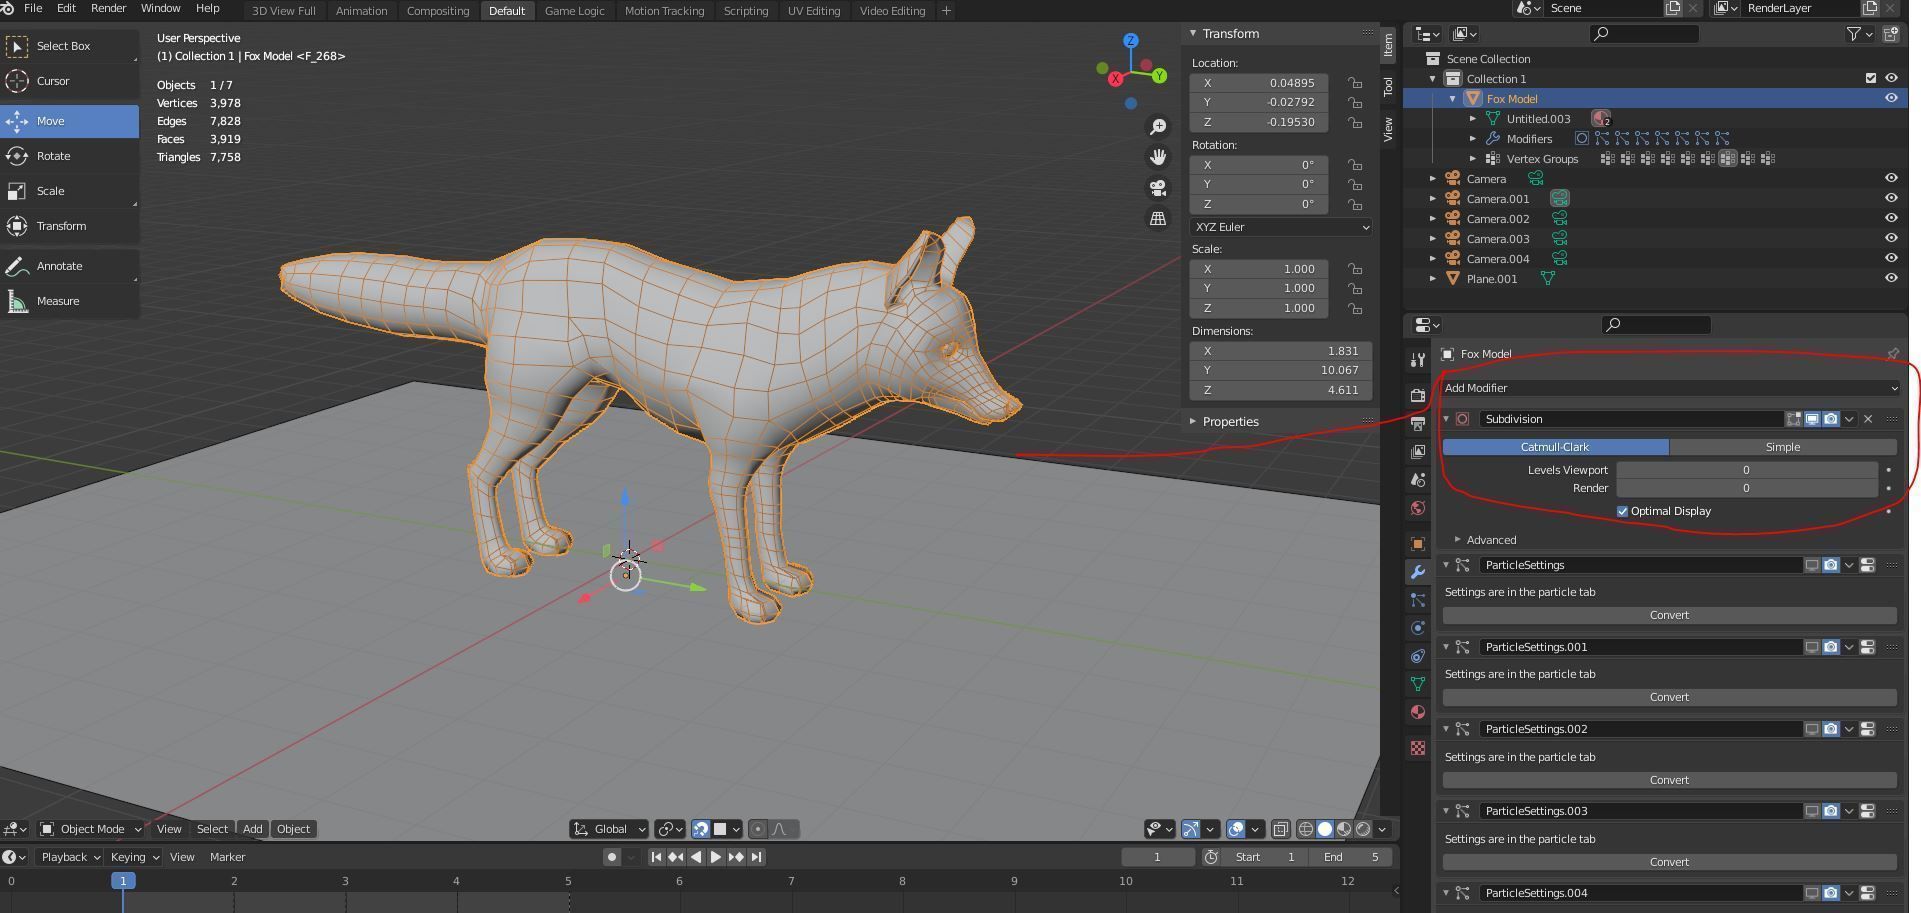The width and height of the screenshot is (1921, 913).
Task: Toggle Subdivision modifier render display
Action: click(1830, 419)
